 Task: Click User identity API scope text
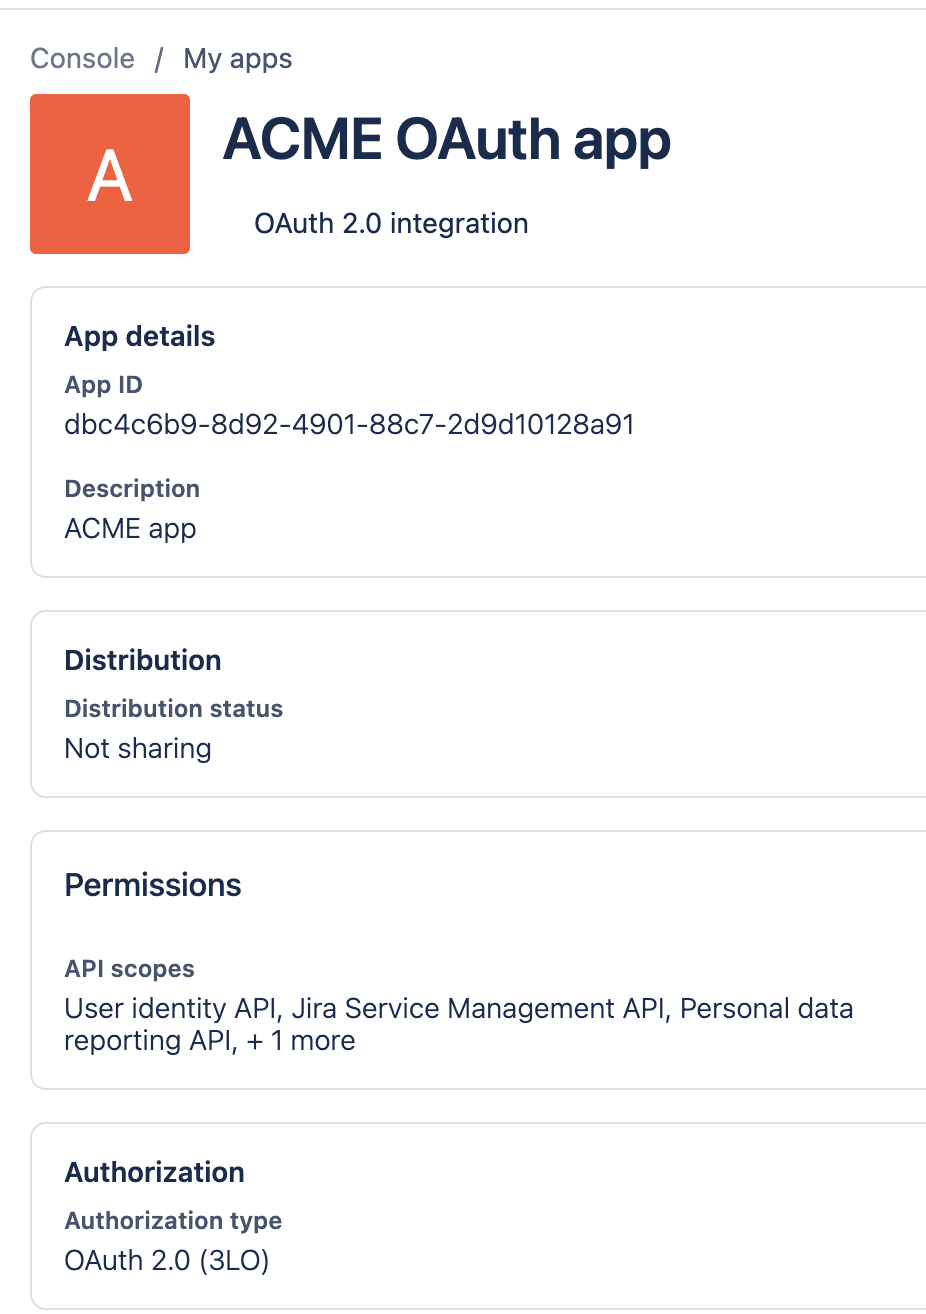pos(170,1009)
